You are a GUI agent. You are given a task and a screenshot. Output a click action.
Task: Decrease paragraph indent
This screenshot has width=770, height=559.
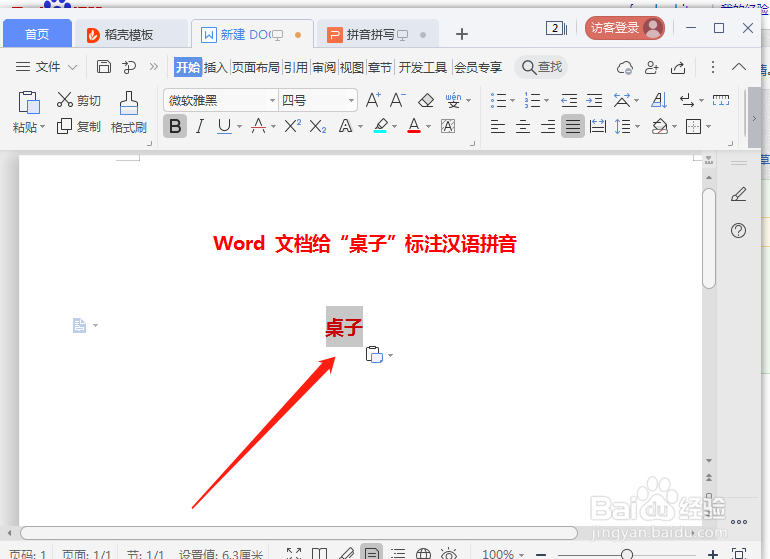point(569,100)
